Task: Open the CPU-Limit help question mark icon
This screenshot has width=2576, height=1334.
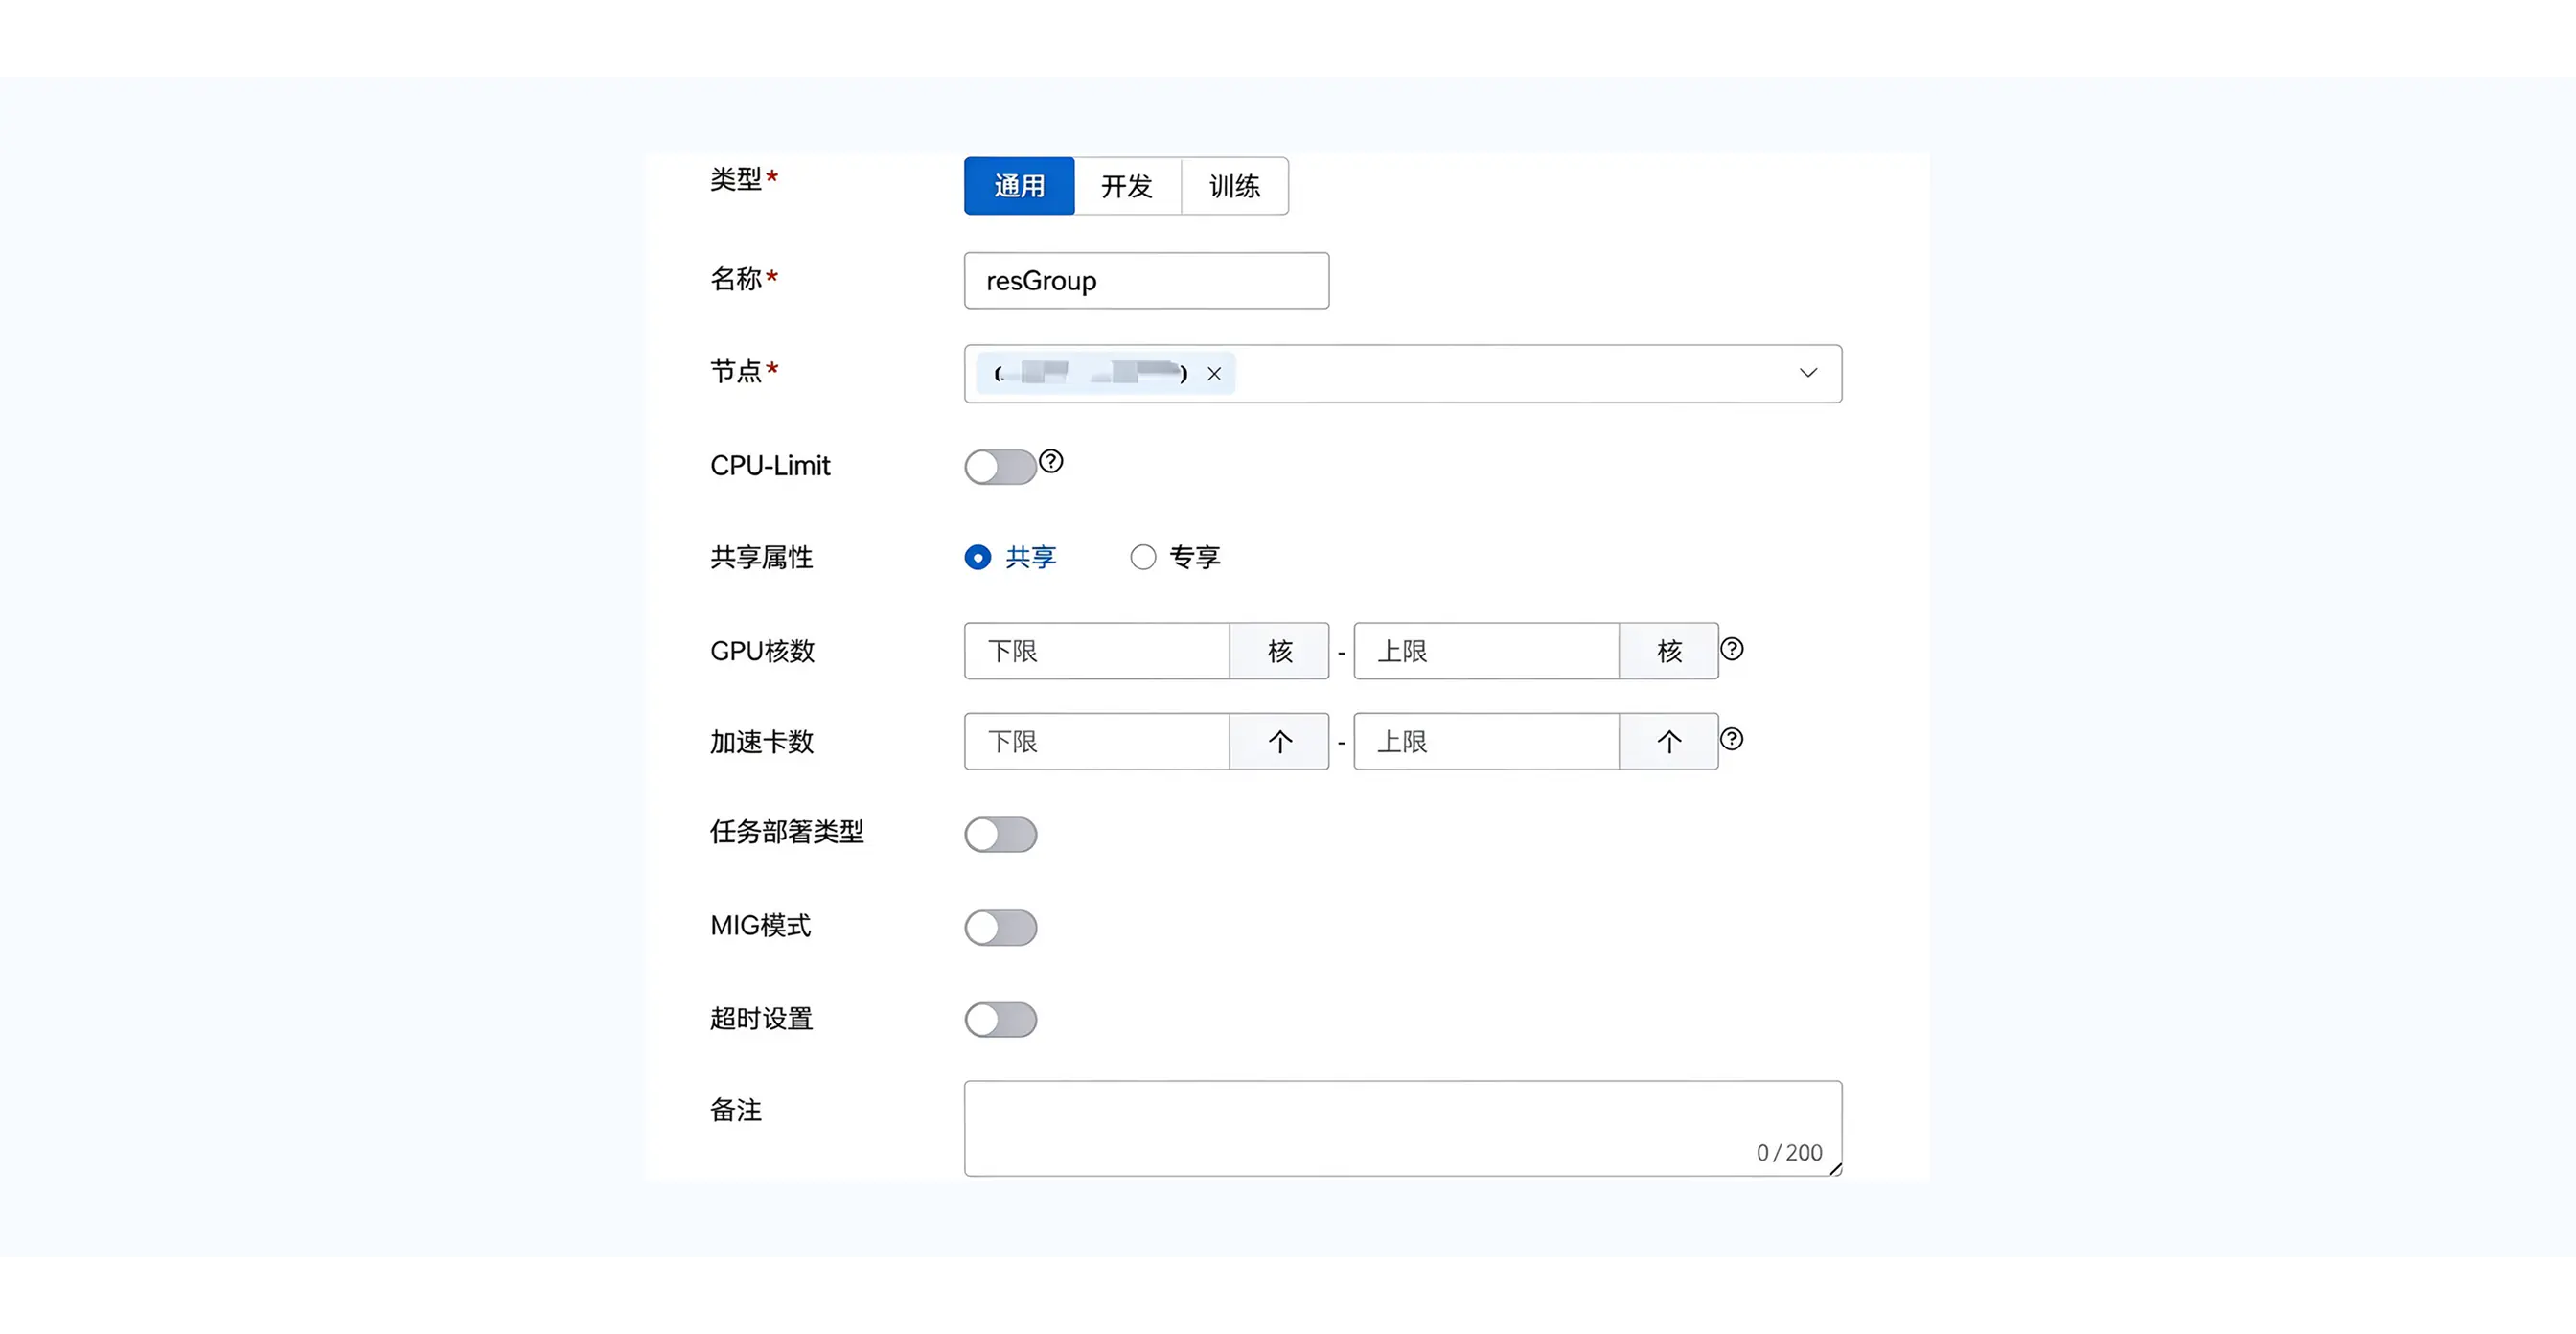Action: tap(1051, 461)
